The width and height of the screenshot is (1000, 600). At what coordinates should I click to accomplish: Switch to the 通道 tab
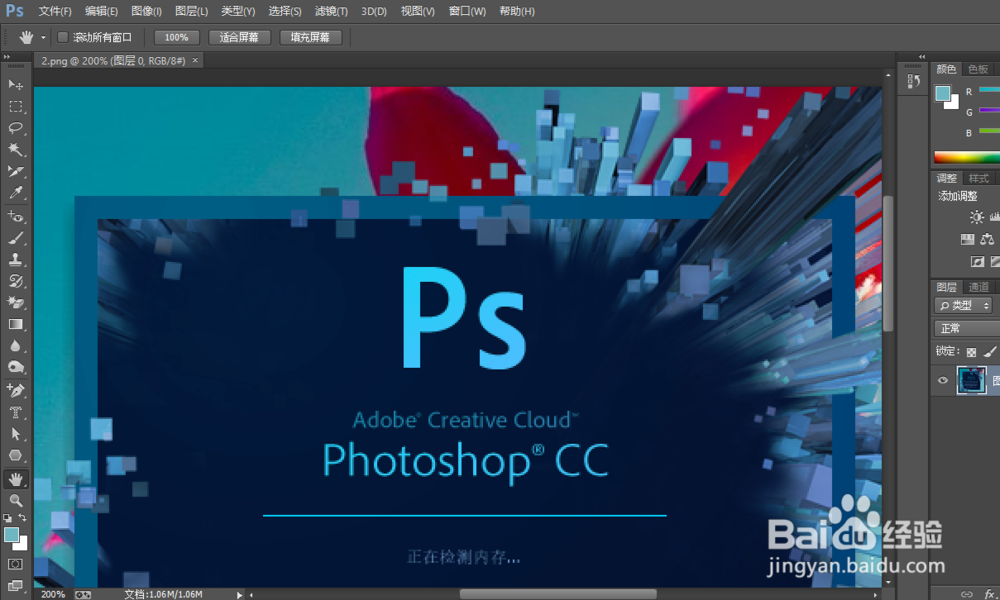pyautogui.click(x=978, y=287)
